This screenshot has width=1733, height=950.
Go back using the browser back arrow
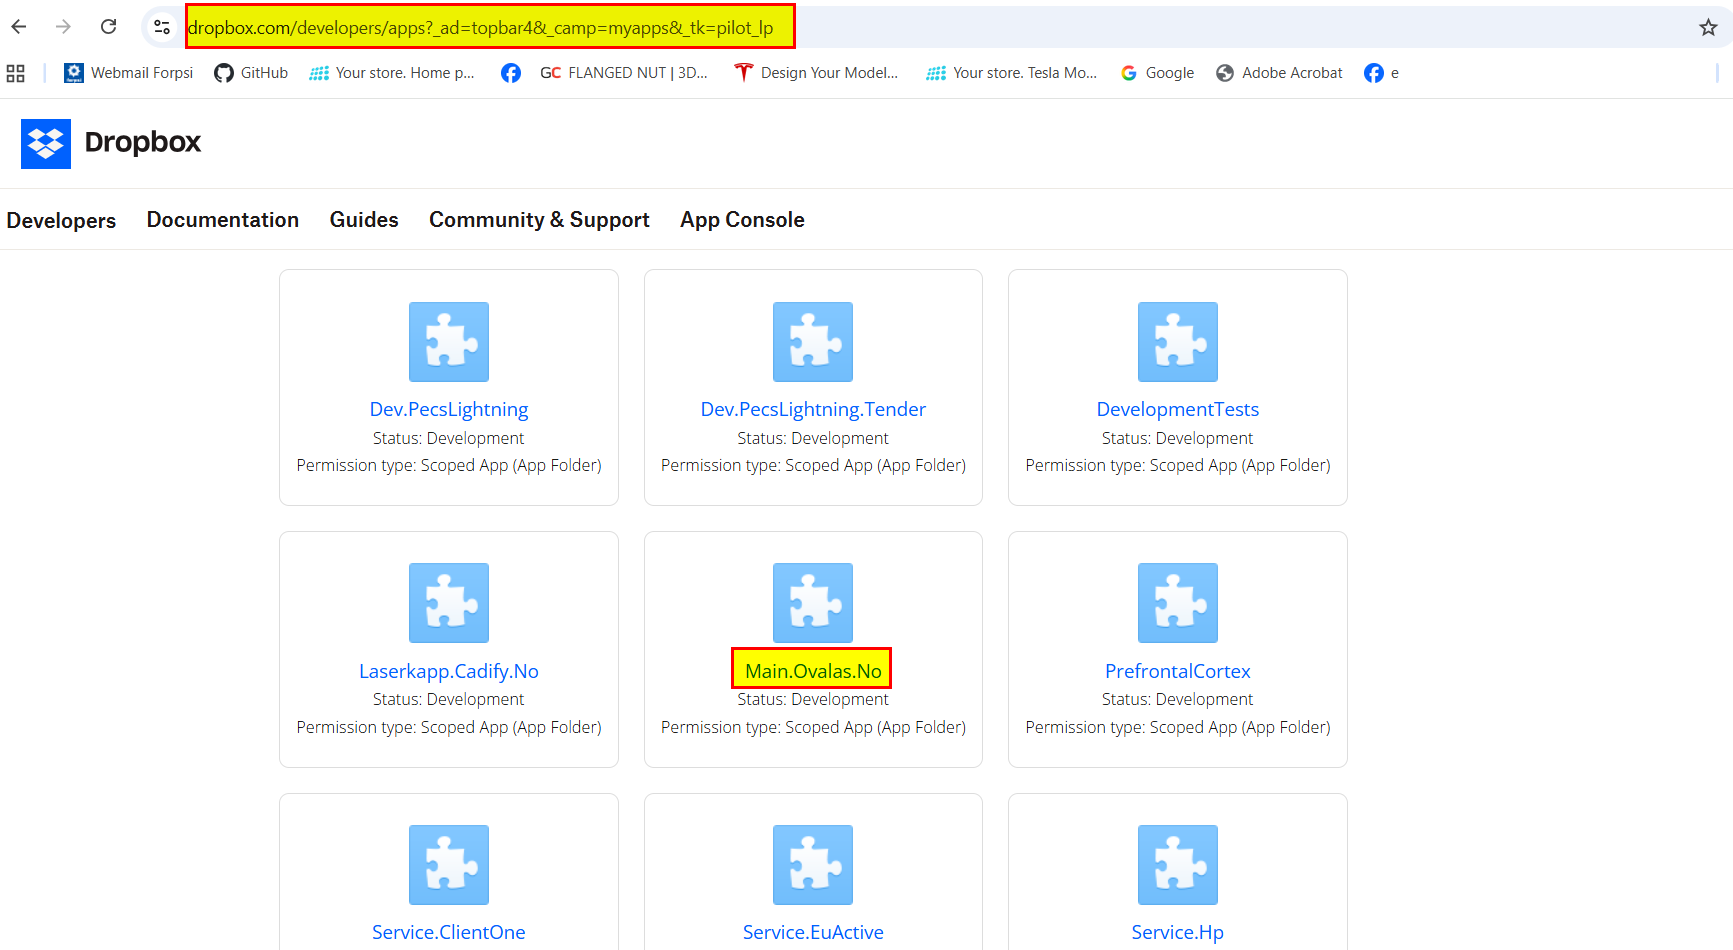tap(19, 27)
